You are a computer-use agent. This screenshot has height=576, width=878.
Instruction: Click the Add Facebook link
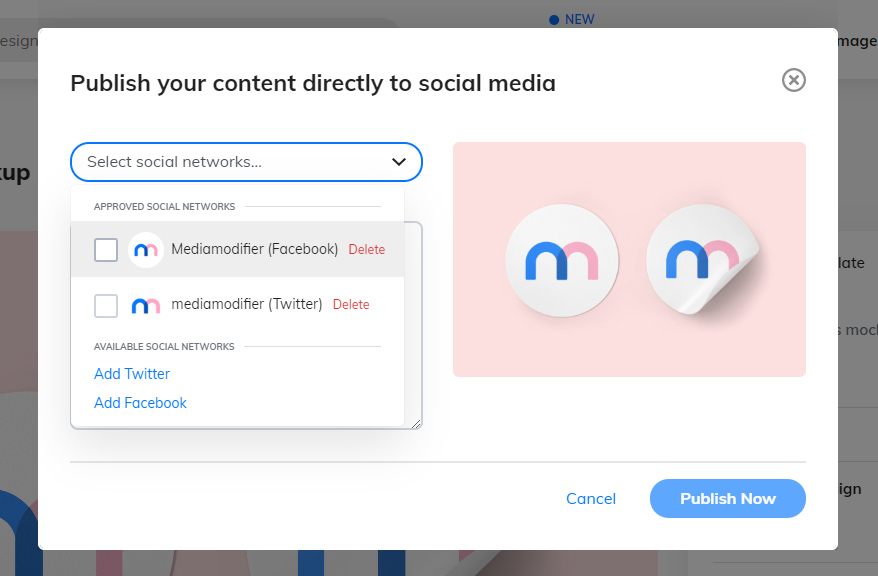(x=140, y=403)
